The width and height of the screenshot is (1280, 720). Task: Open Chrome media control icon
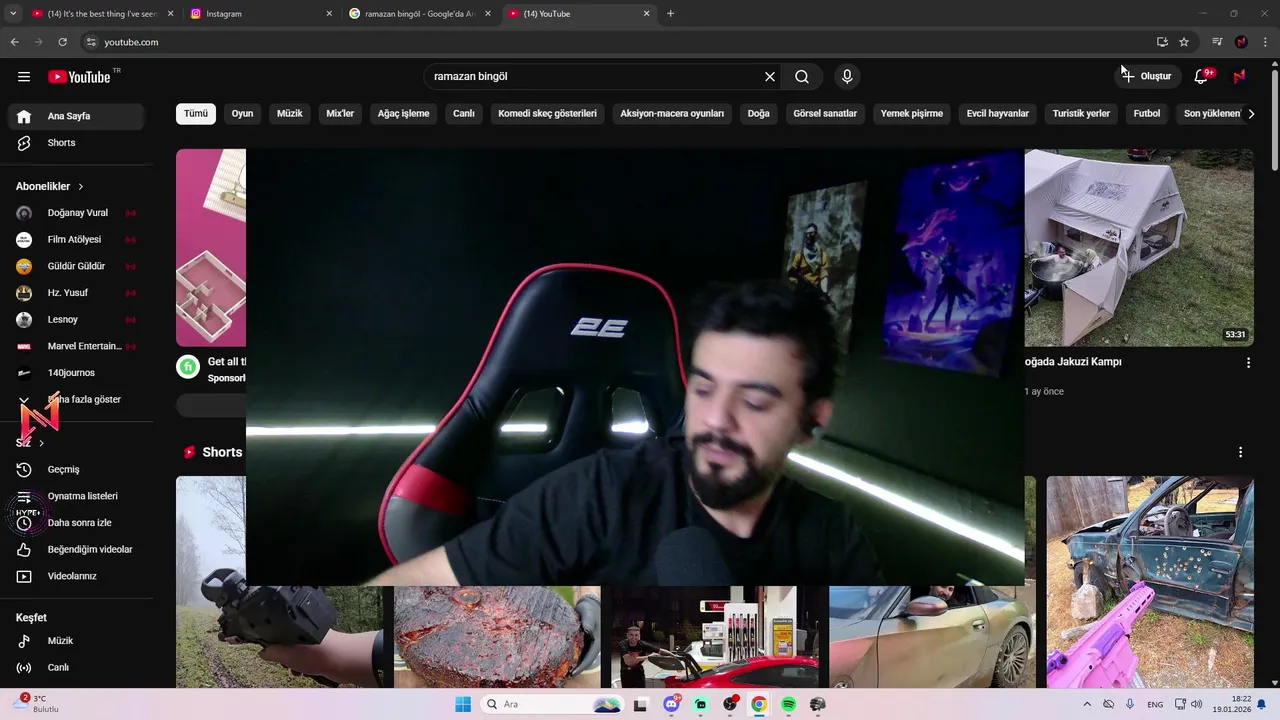[1217, 42]
